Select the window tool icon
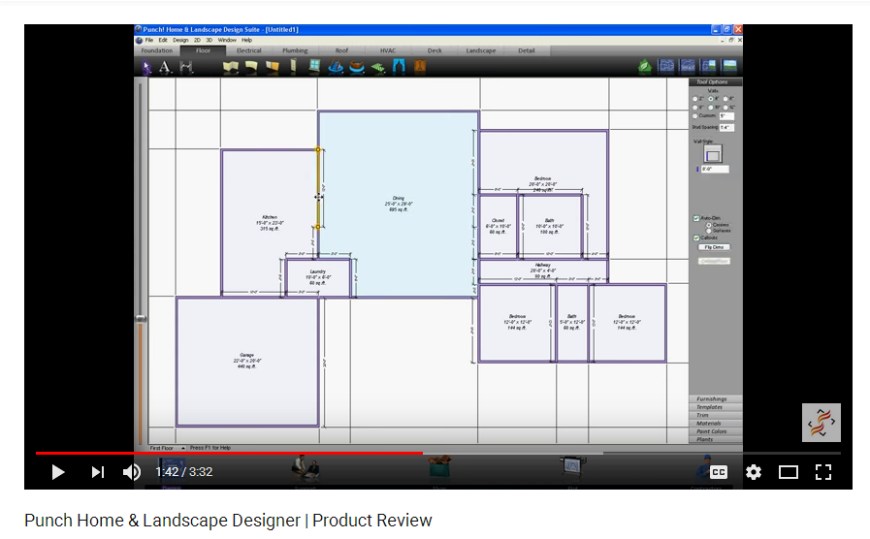 tap(314, 67)
